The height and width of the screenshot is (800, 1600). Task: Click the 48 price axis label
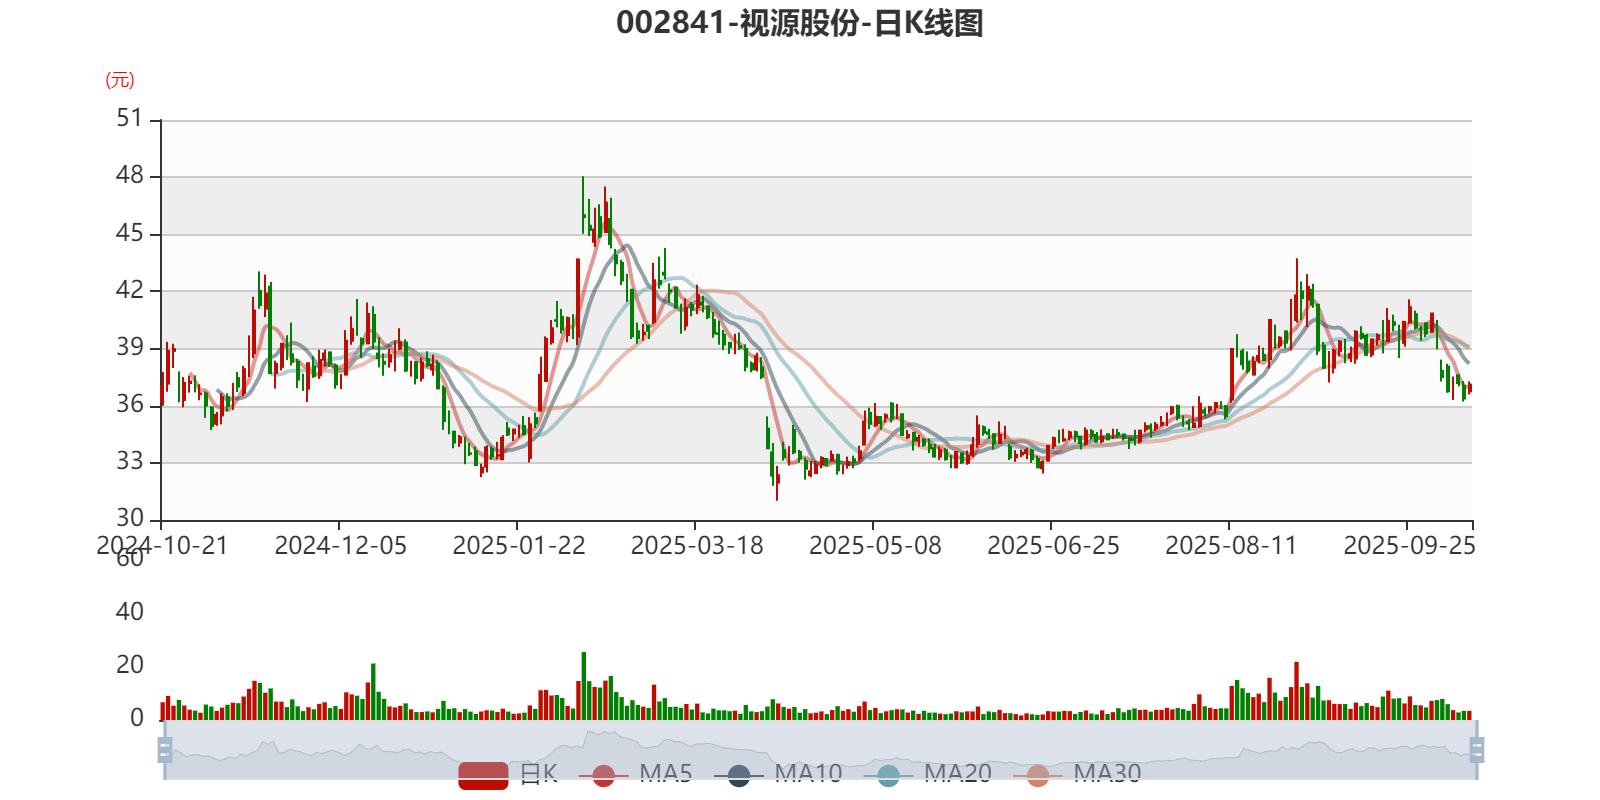click(130, 176)
